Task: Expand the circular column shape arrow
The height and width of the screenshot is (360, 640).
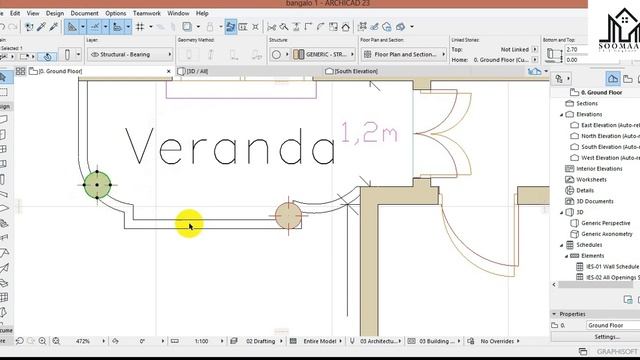Action: coord(287,54)
